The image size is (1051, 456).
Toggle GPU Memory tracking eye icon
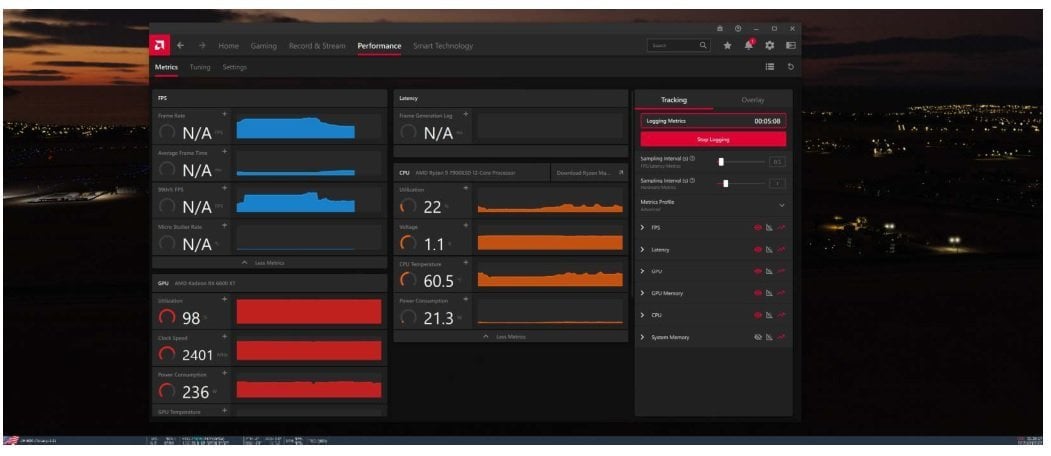[758, 293]
